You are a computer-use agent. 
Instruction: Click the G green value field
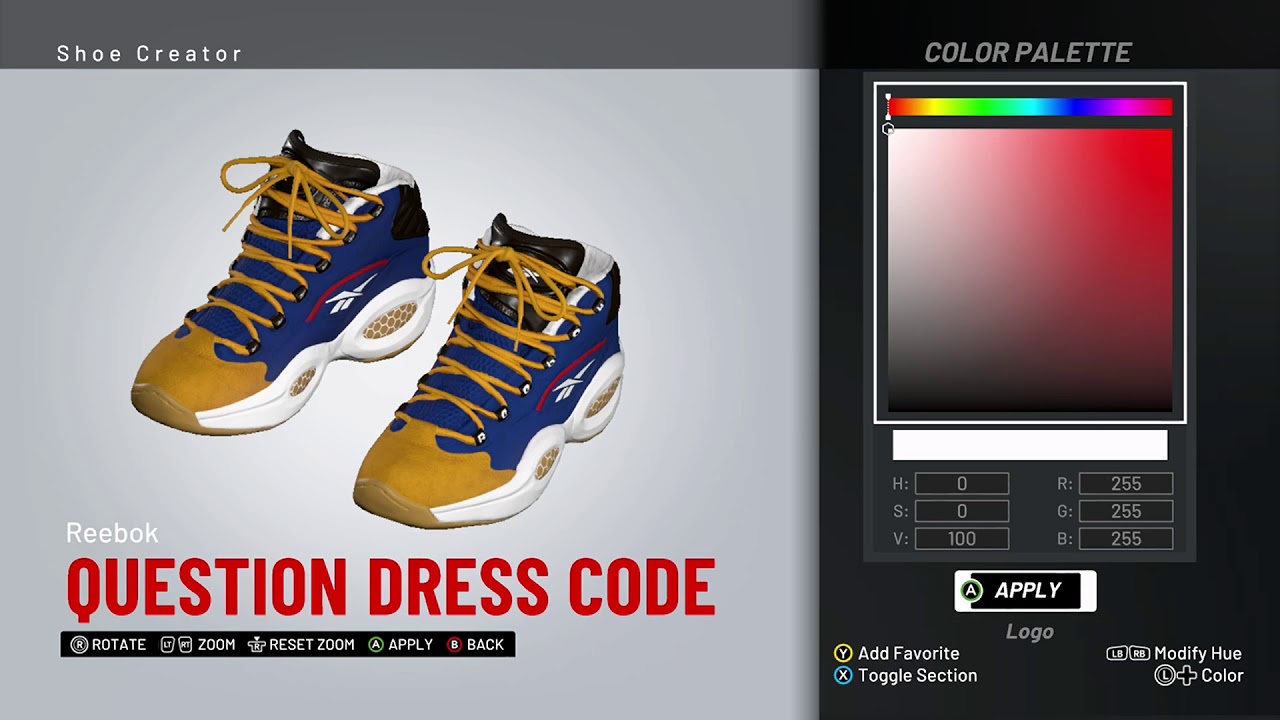(1126, 511)
